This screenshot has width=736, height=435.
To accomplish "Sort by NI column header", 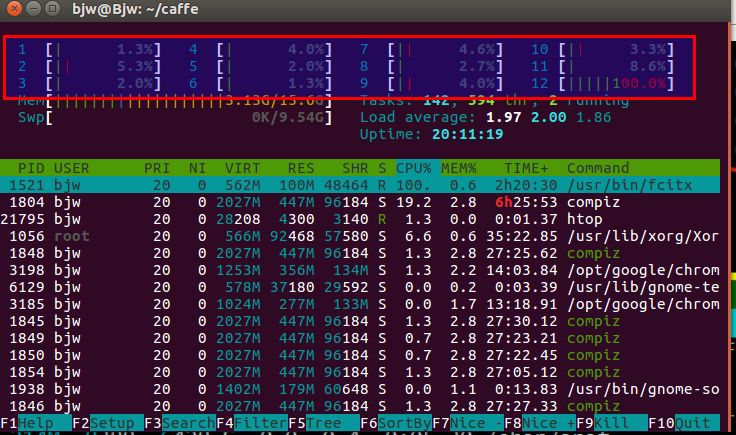I will coord(197,168).
